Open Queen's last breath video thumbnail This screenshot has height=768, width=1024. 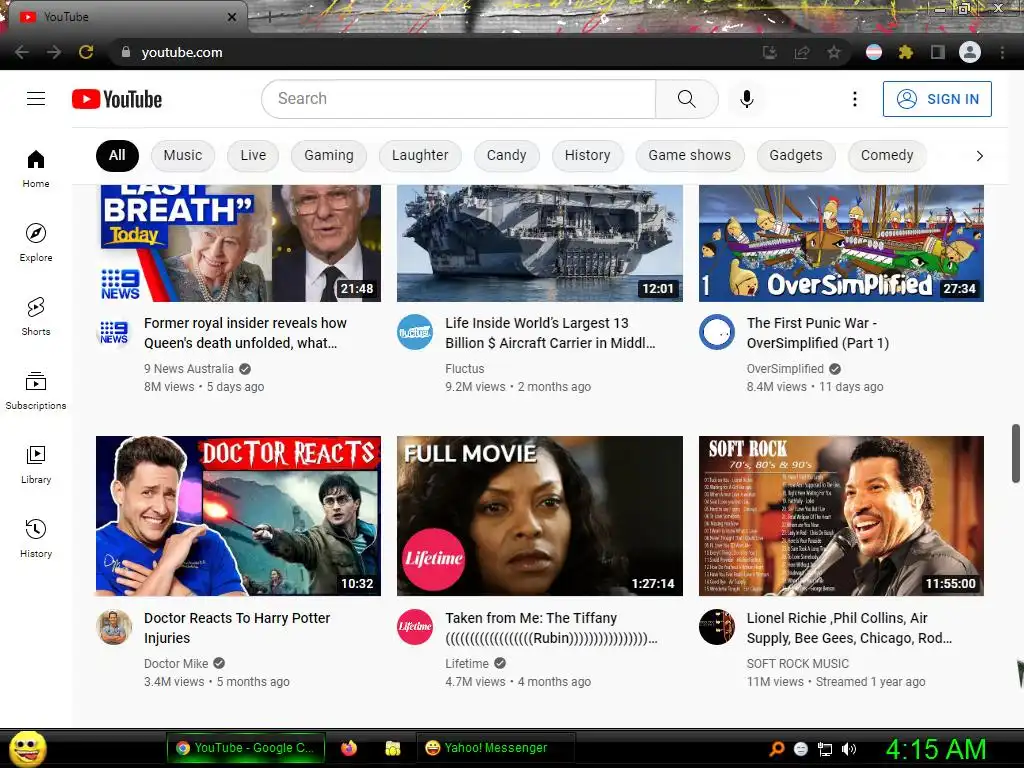(238, 243)
